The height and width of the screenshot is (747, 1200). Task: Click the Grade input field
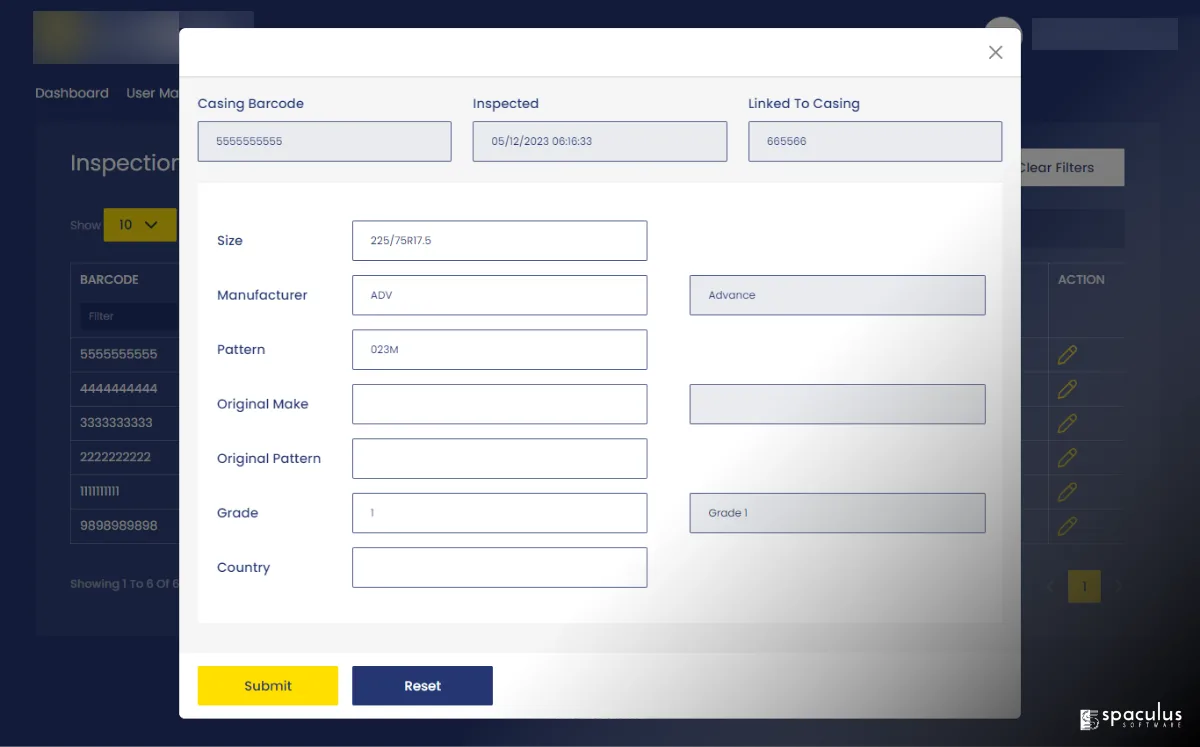[499, 513]
